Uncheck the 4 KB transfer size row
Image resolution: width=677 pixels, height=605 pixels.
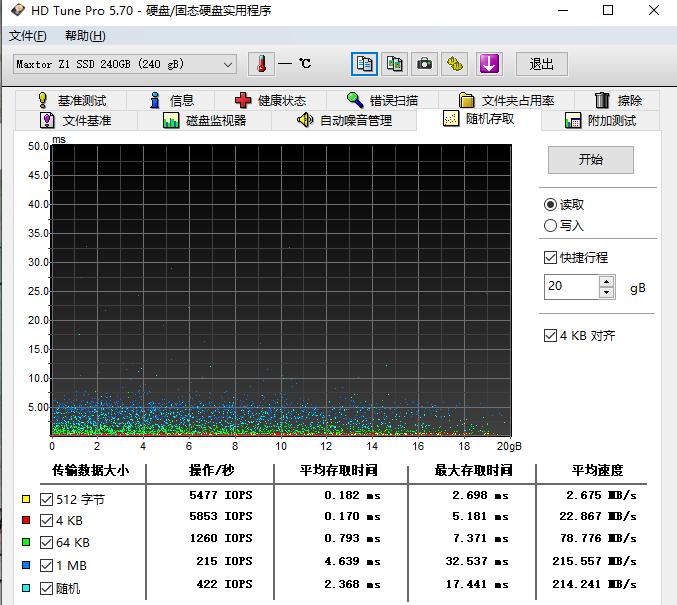pos(46,520)
